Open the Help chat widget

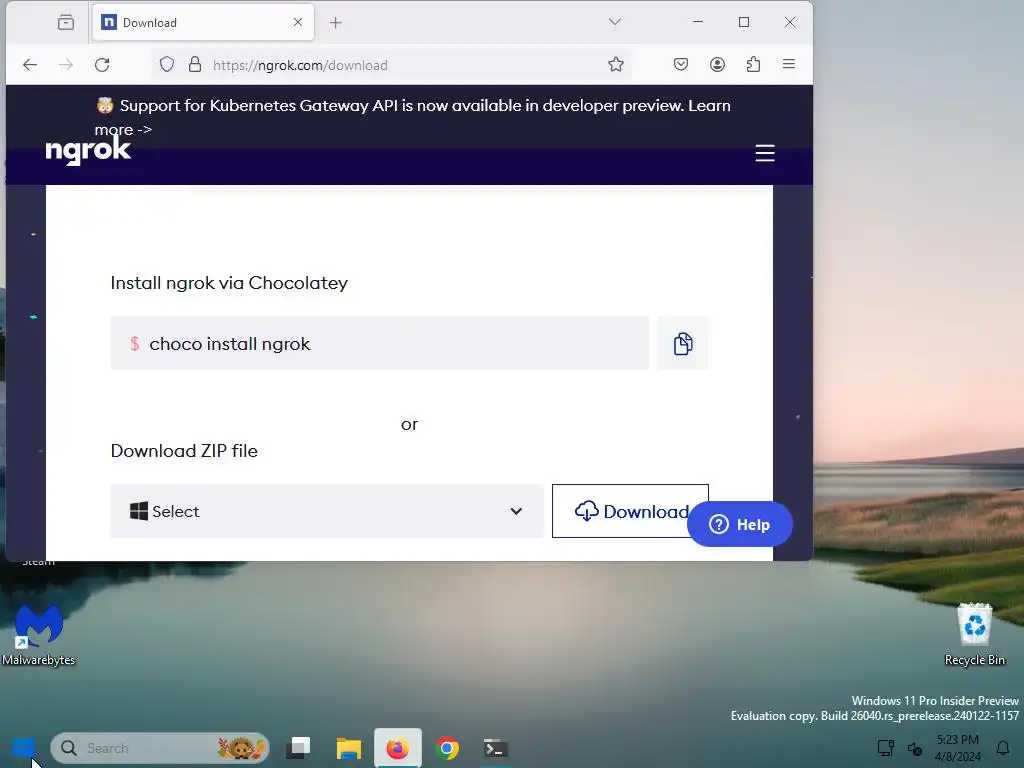click(x=739, y=524)
